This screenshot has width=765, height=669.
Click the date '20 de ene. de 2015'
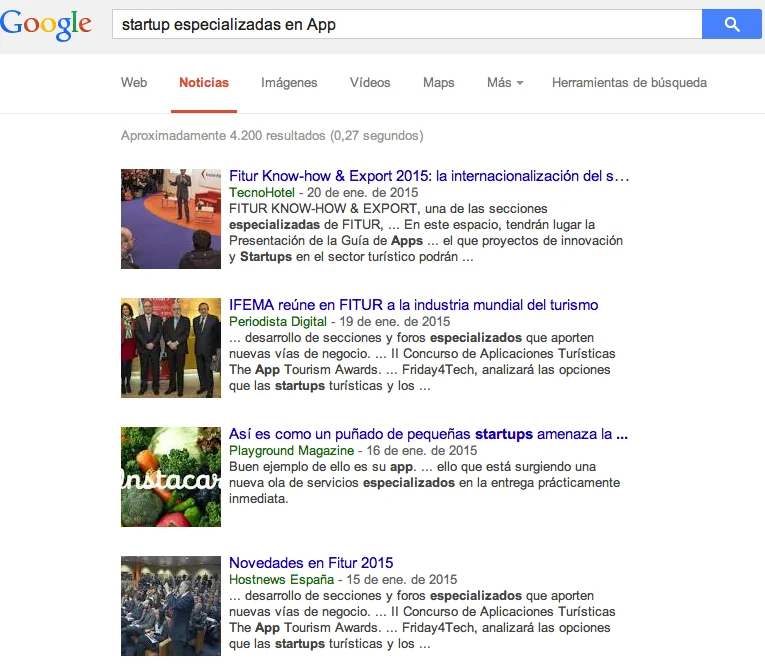coord(362,192)
